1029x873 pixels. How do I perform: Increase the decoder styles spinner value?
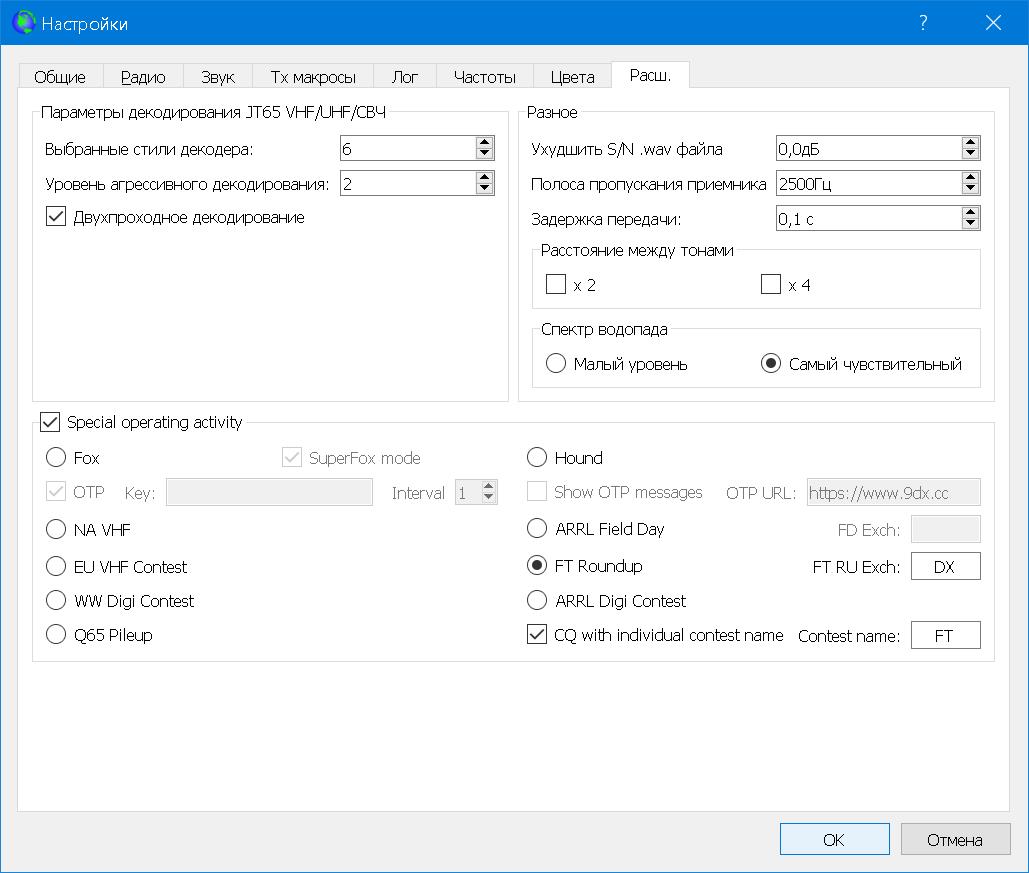[x=485, y=143]
